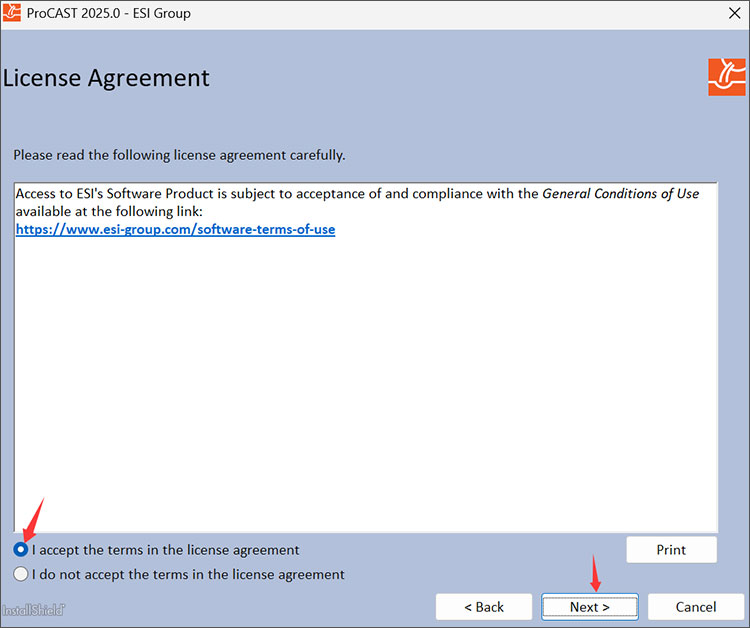Cancel the ProCAST installation
Image resolution: width=750 pixels, height=628 pixels.
(x=695, y=607)
